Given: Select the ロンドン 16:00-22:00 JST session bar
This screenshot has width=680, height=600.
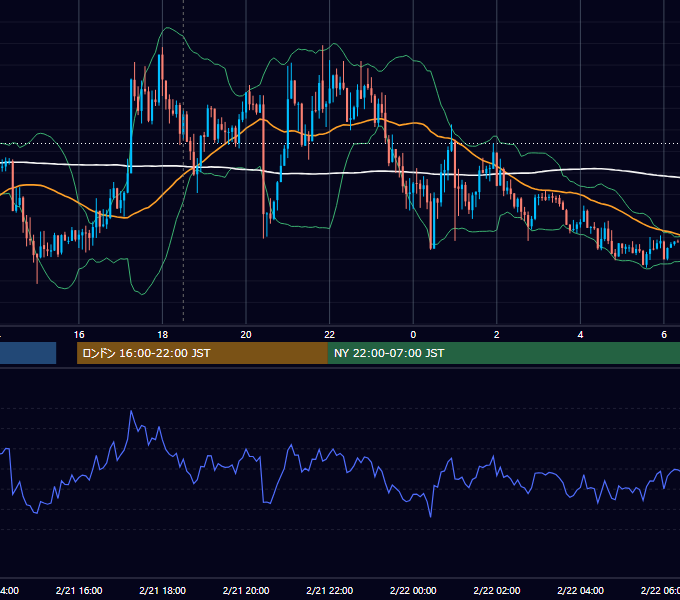Looking at the screenshot, I should coord(202,353).
